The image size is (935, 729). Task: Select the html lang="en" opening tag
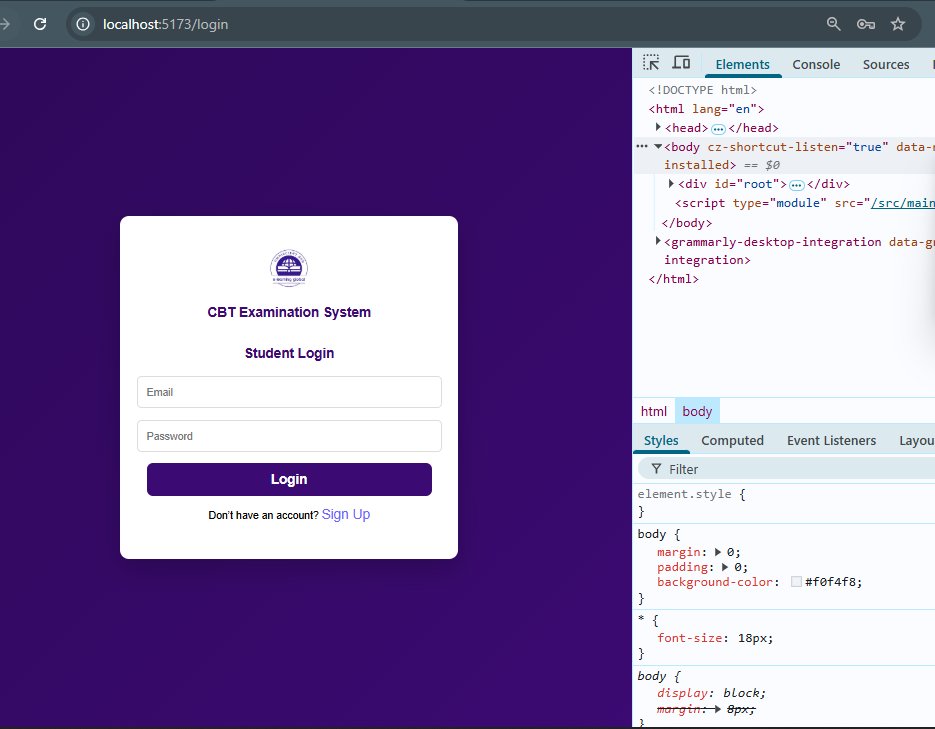pos(706,109)
